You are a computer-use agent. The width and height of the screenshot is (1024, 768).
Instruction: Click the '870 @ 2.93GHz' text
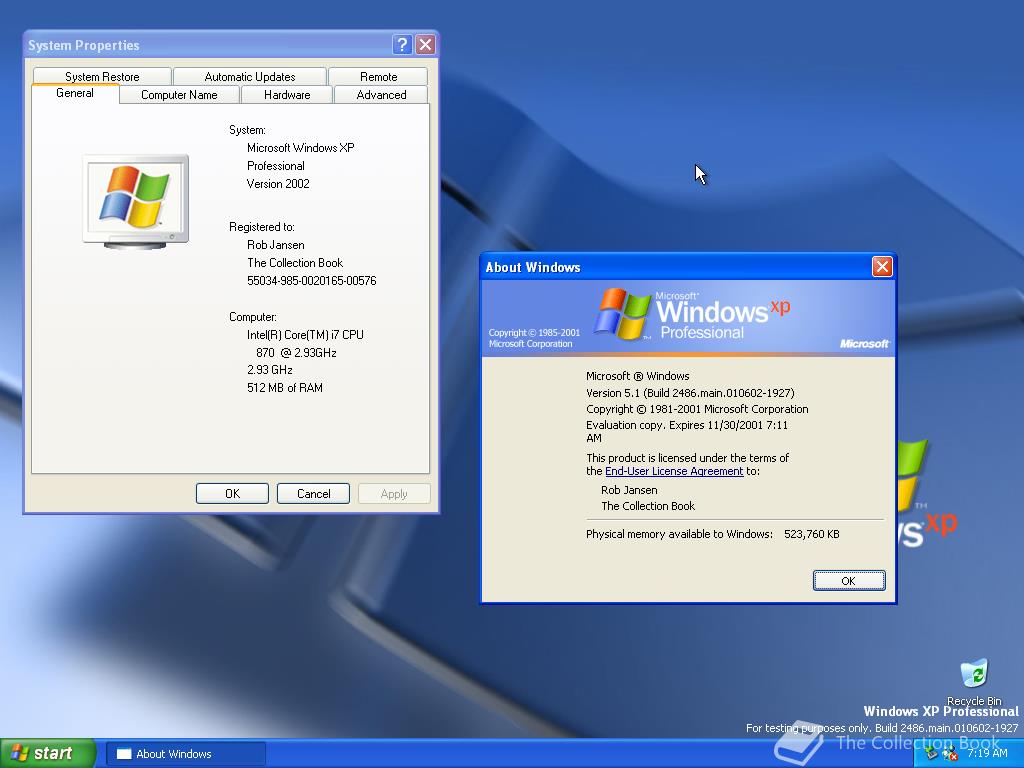296,353
